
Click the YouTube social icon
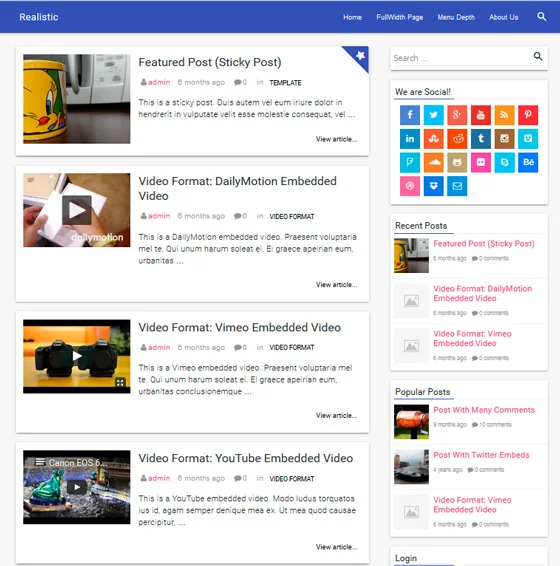pyautogui.click(x=481, y=115)
